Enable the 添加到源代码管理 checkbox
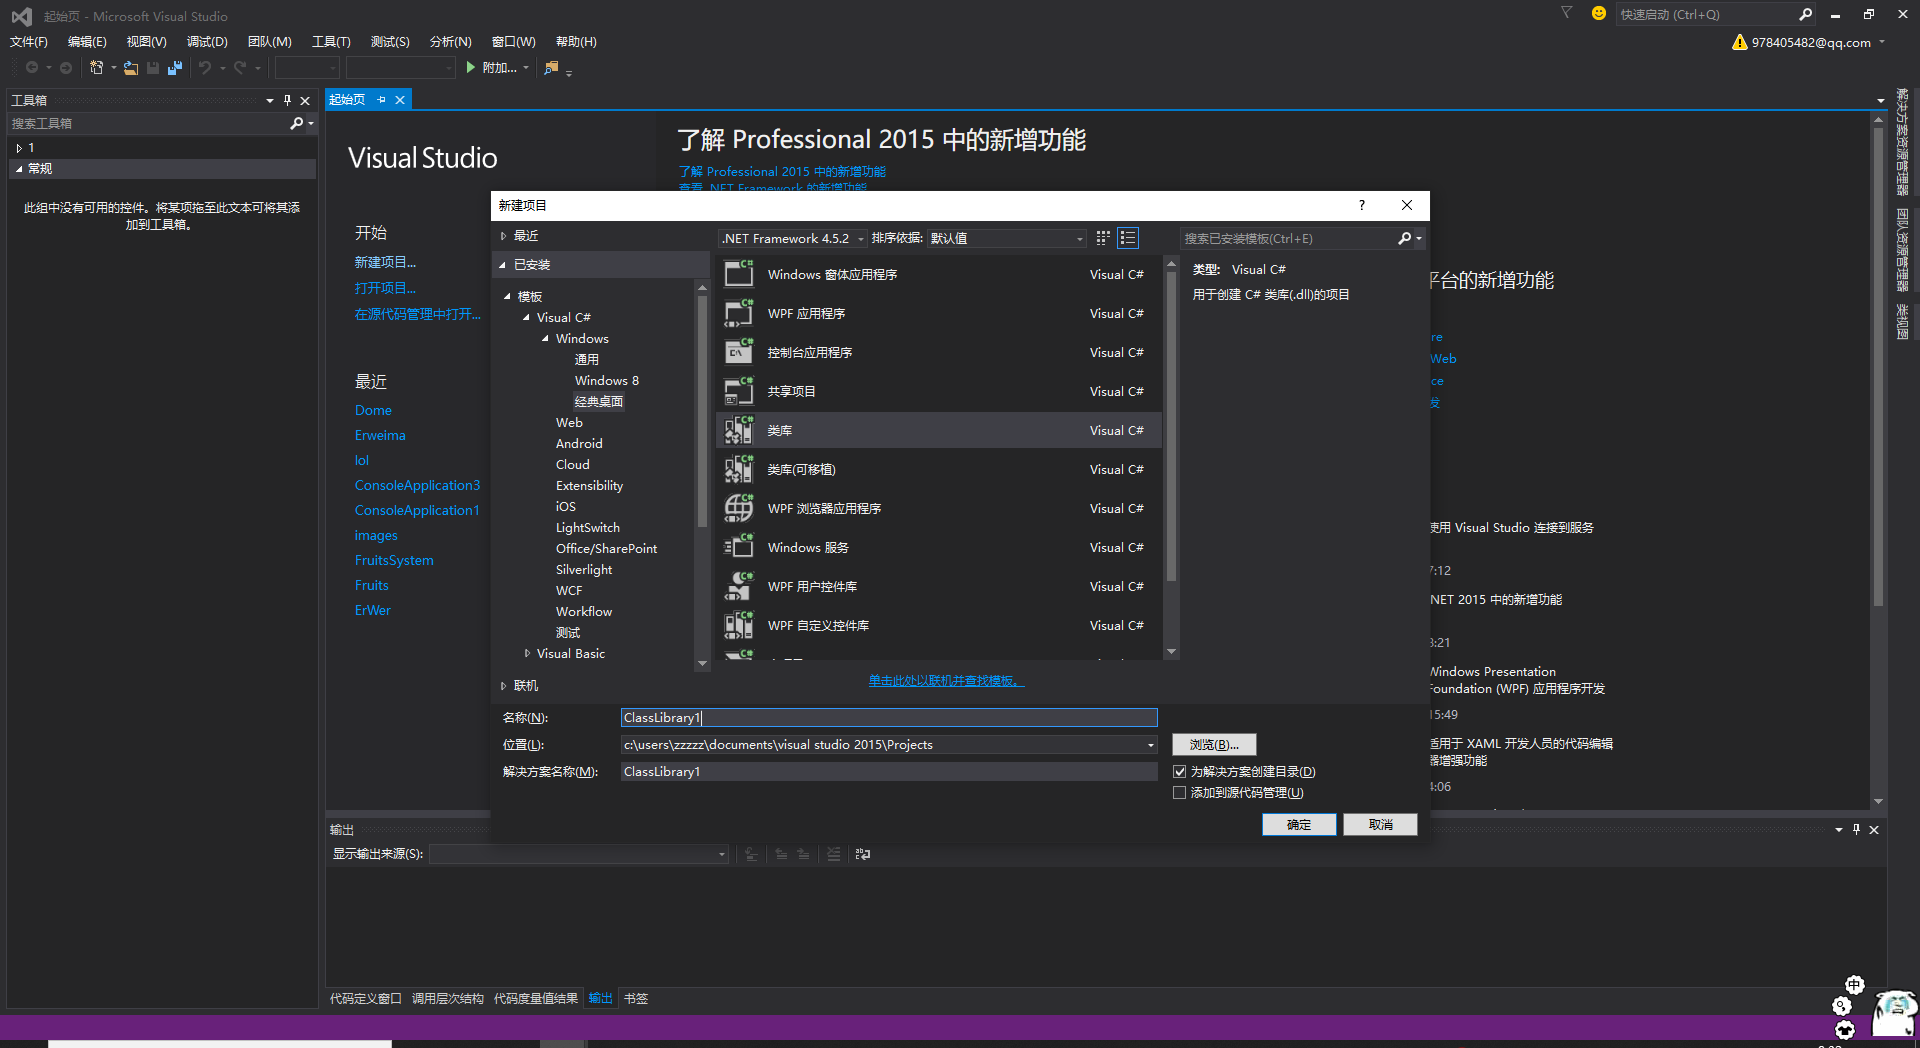 [1180, 793]
